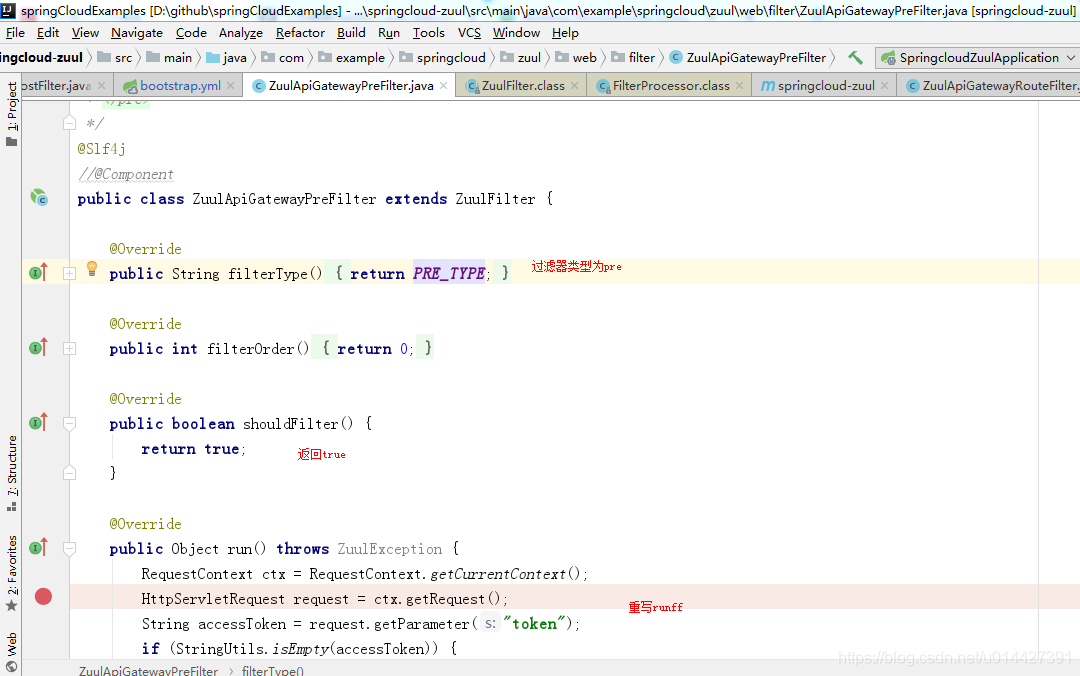The height and width of the screenshot is (676, 1080).
Task: Close the FilterProcessor.class tab
Action: [739, 85]
